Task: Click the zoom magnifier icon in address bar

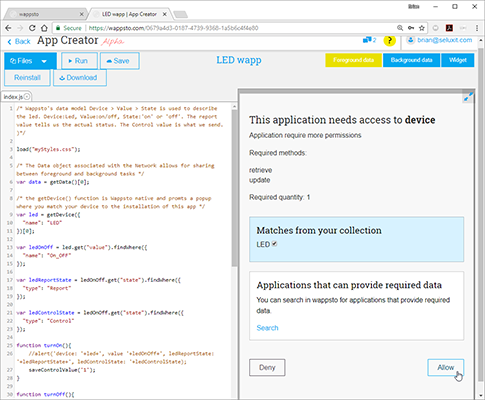Action: coord(400,28)
